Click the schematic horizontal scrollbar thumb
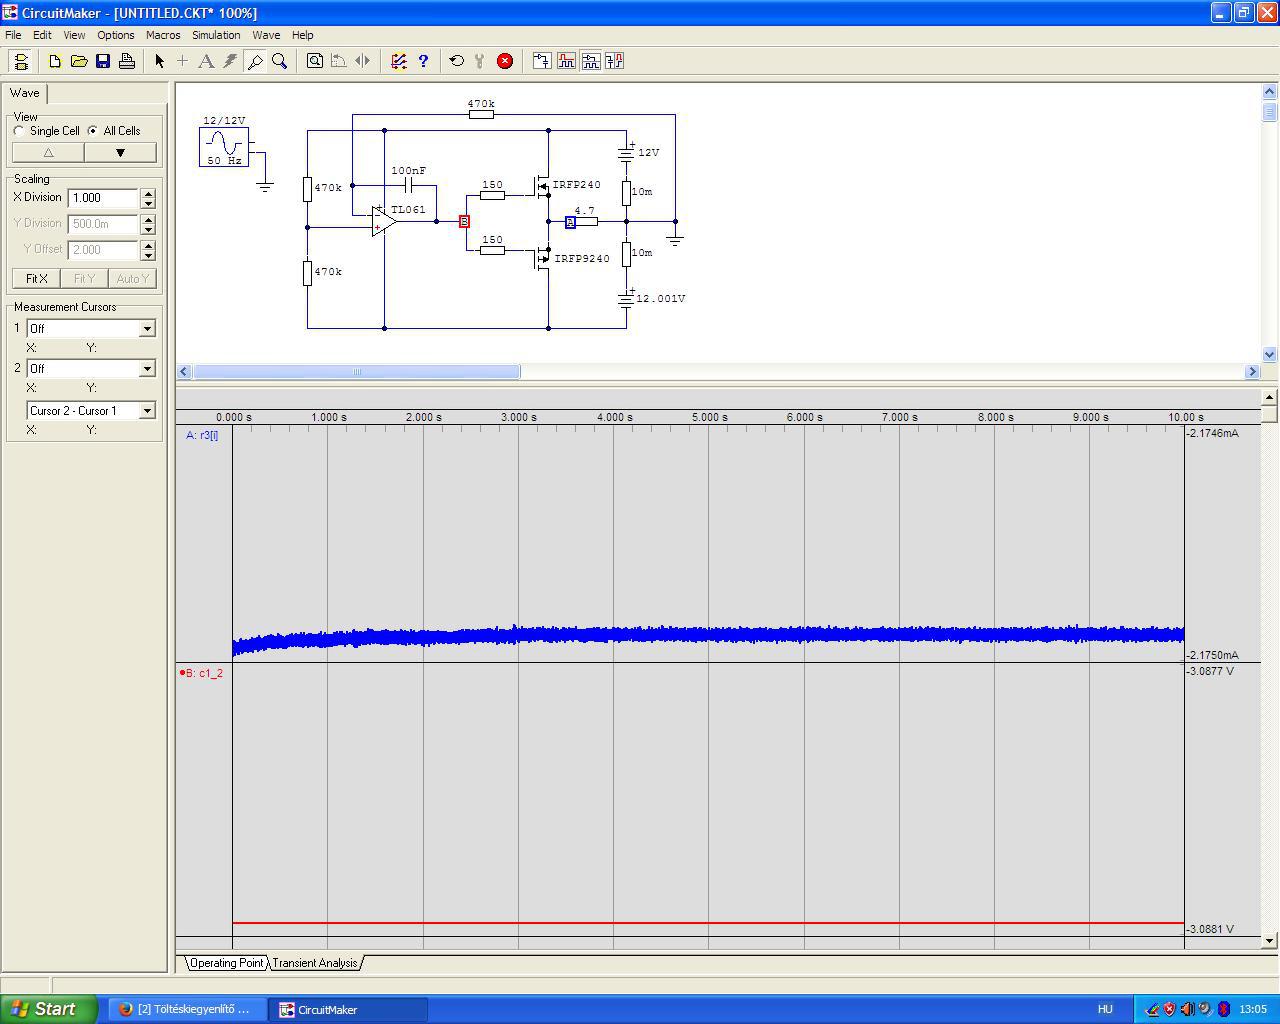The image size is (1280, 1024). click(356, 372)
